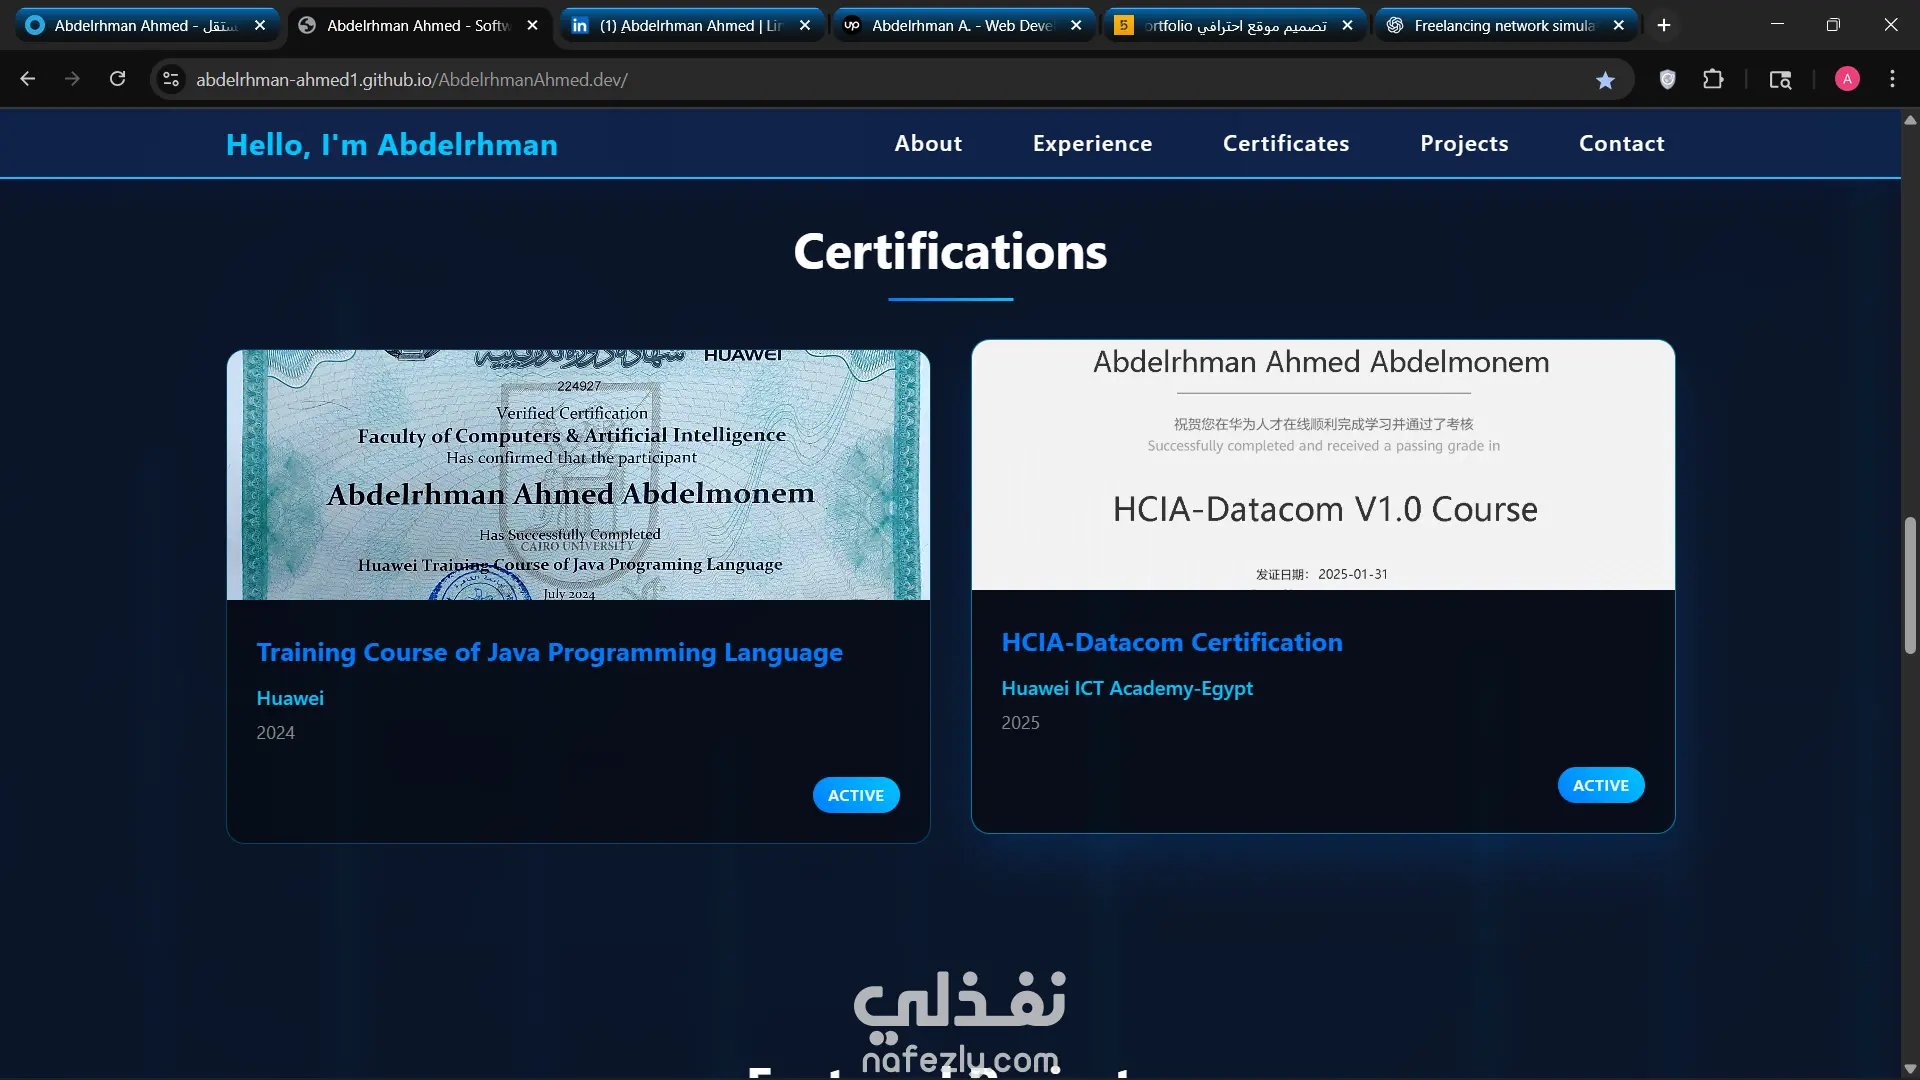This screenshot has width=1920, height=1080.
Task: Click the bookmark star icon
Action: [x=1605, y=80]
